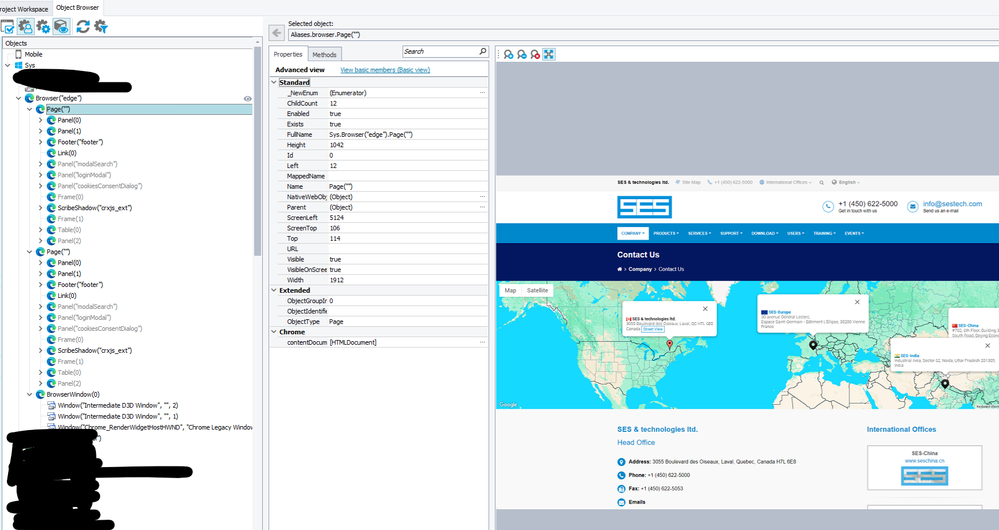Click the red magnifier icon in preview toolbar
This screenshot has width=999, height=530.
535,54
